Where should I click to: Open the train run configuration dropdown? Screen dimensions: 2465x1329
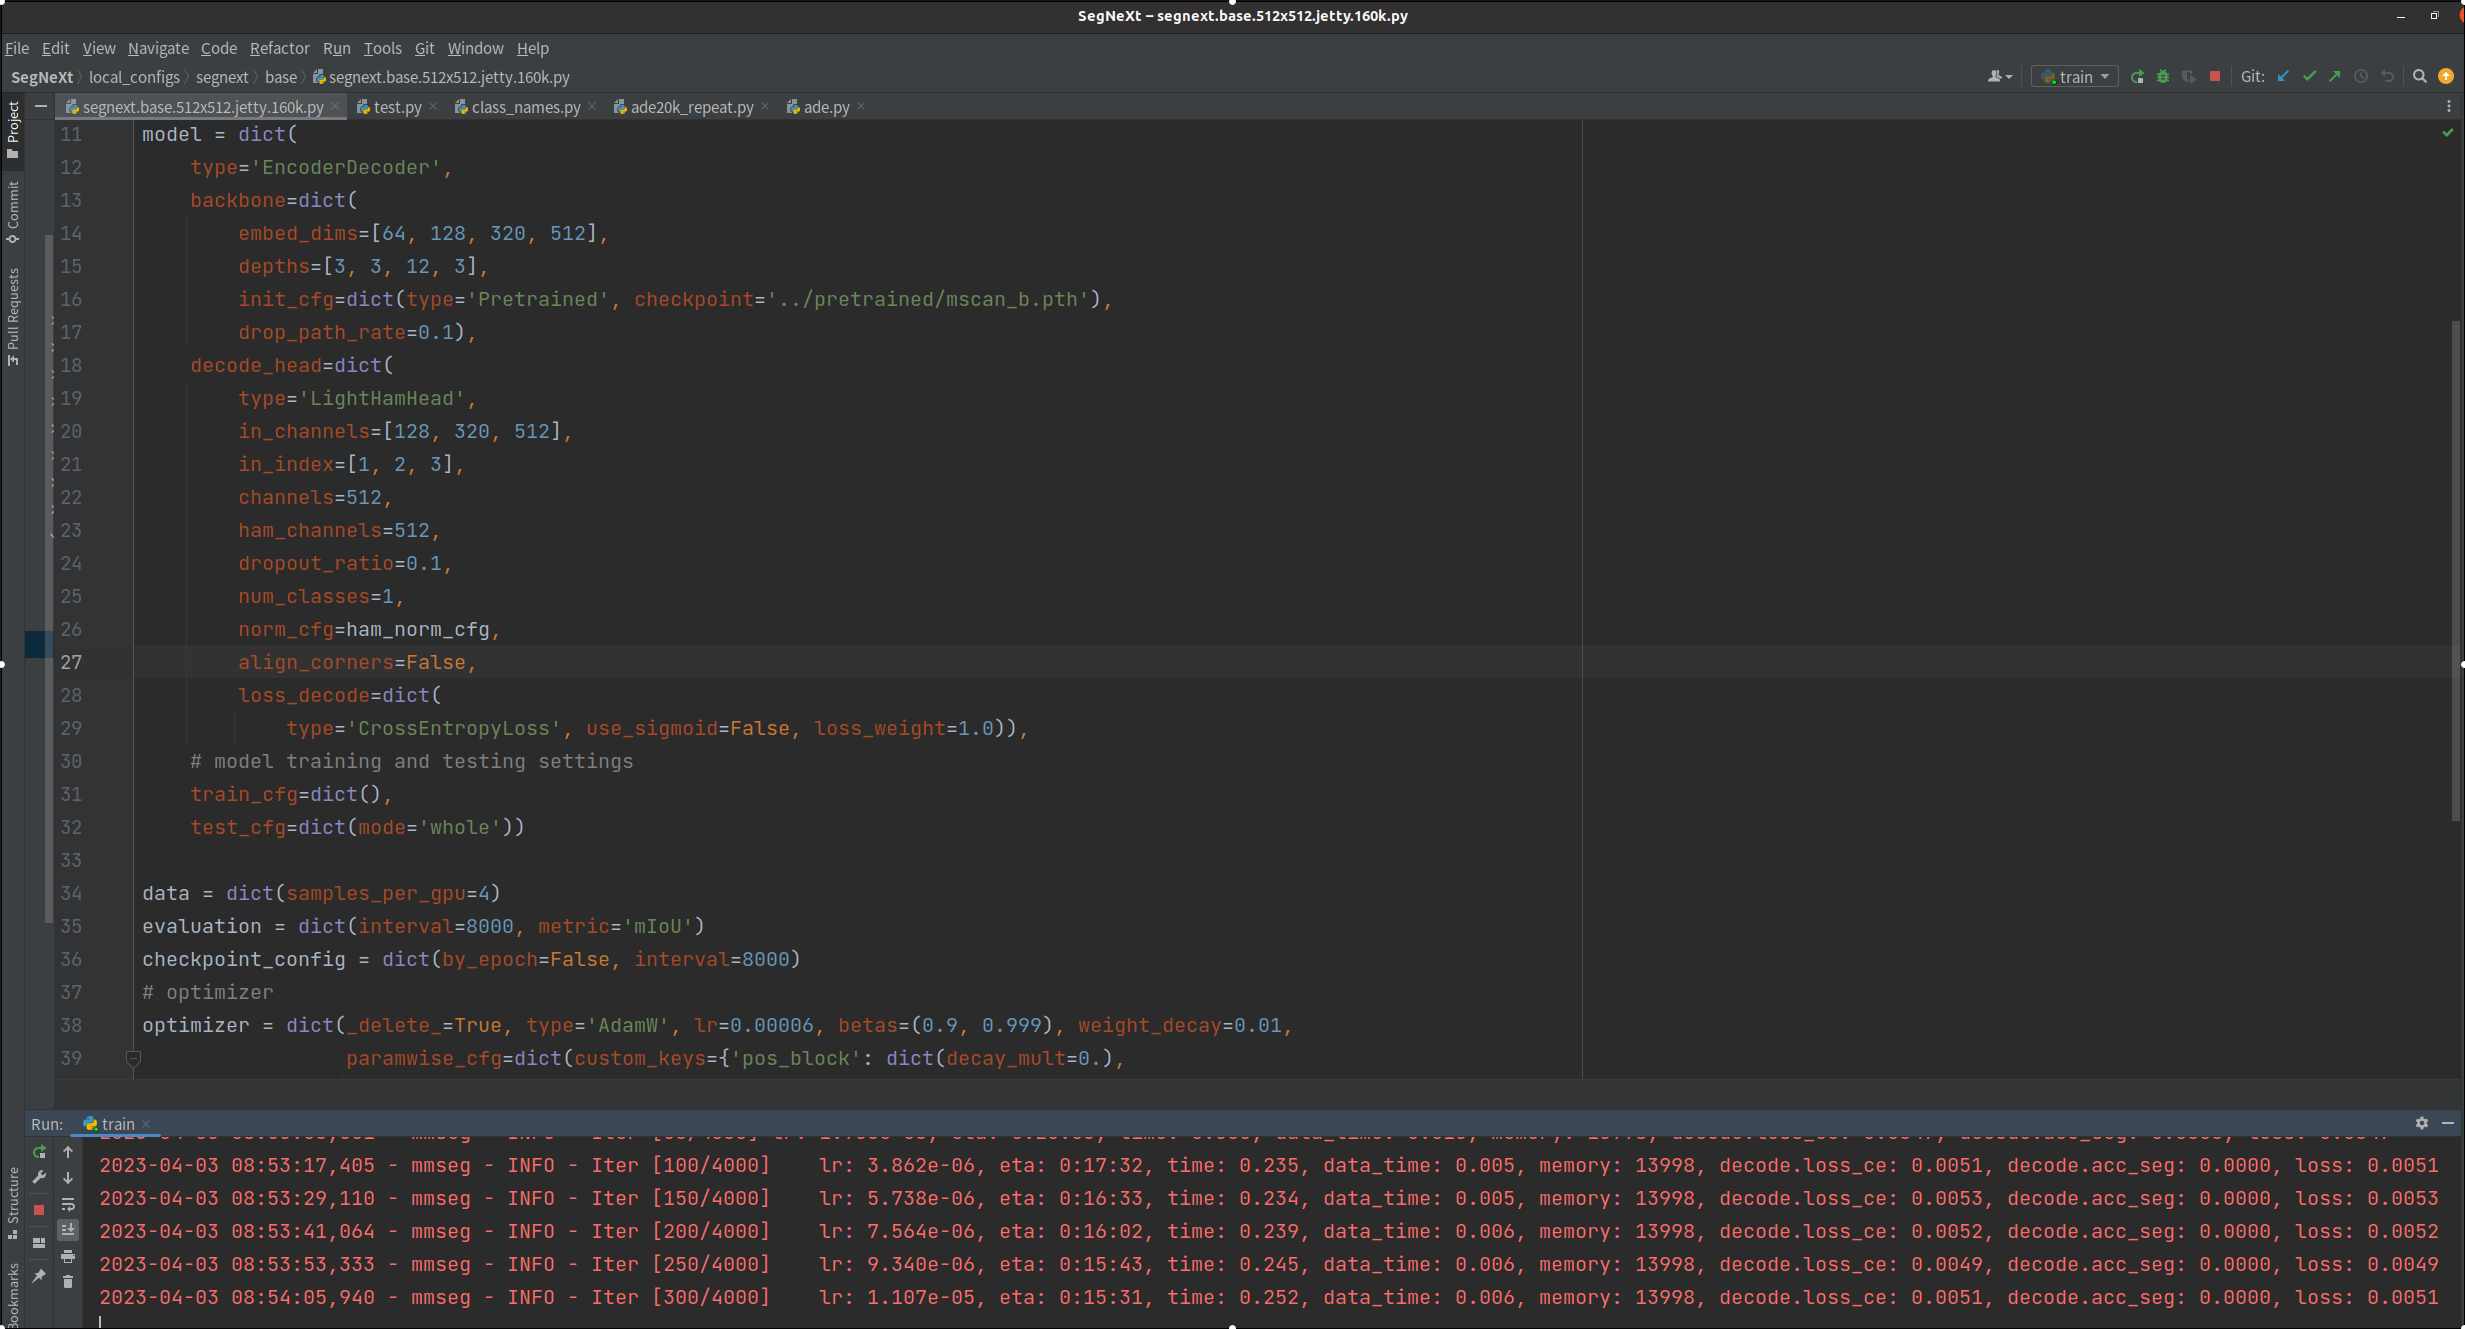click(2104, 76)
